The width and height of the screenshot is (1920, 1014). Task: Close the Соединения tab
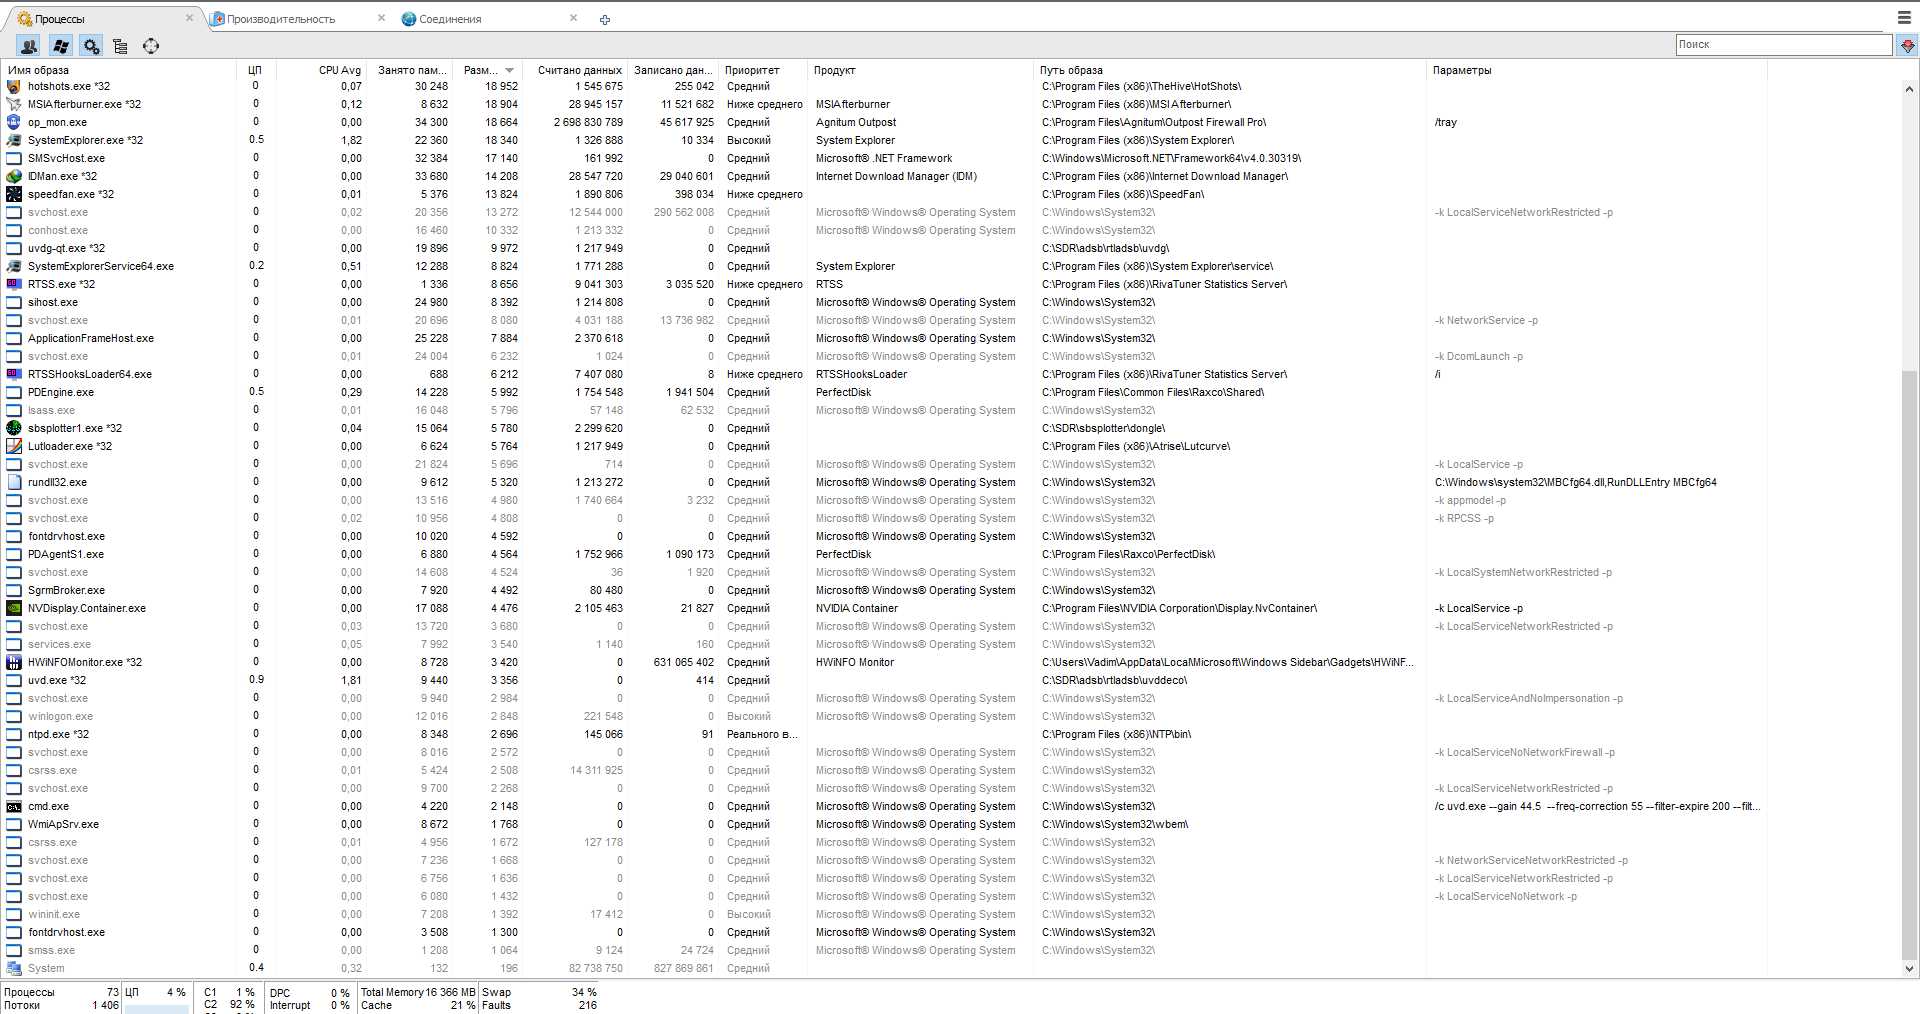(x=573, y=18)
